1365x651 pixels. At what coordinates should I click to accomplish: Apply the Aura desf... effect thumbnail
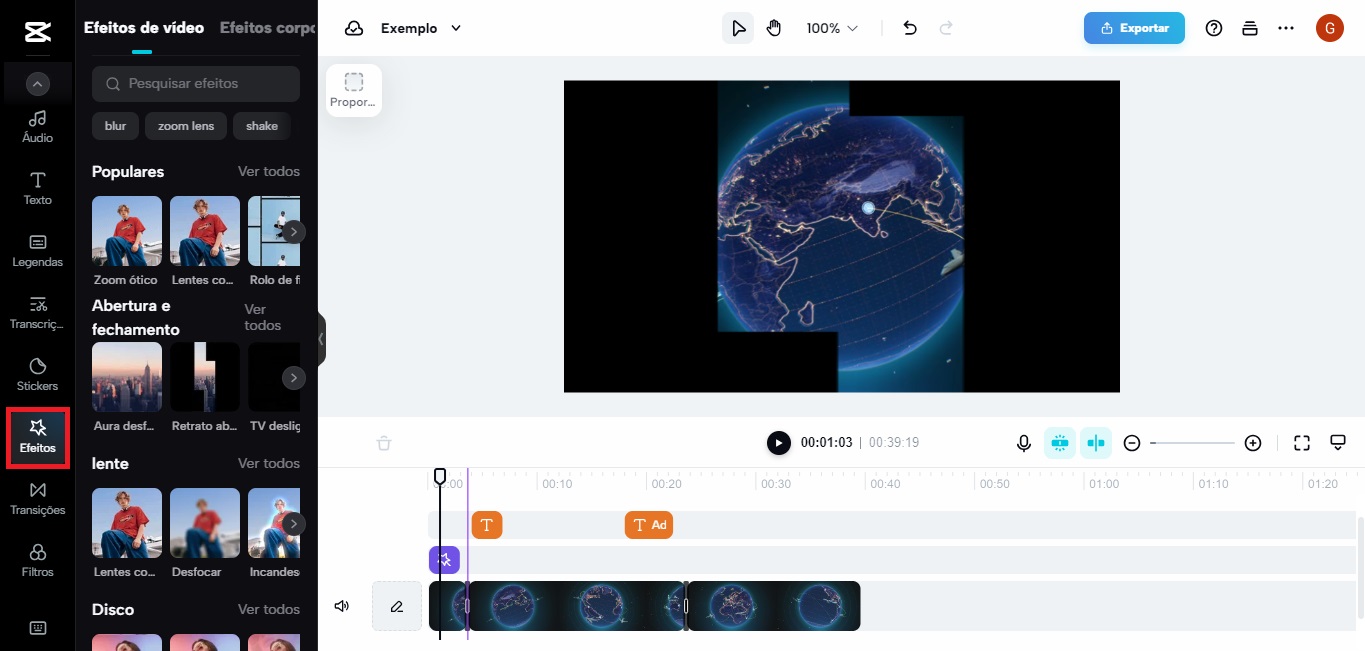point(127,377)
